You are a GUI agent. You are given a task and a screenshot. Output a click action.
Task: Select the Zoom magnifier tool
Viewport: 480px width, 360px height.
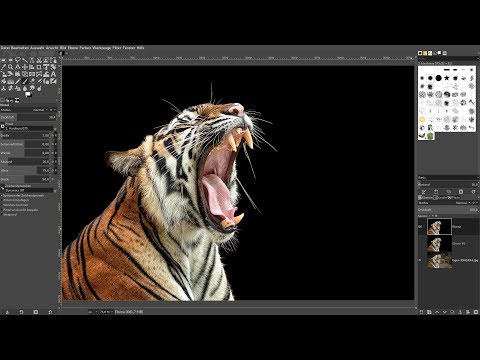10,67
